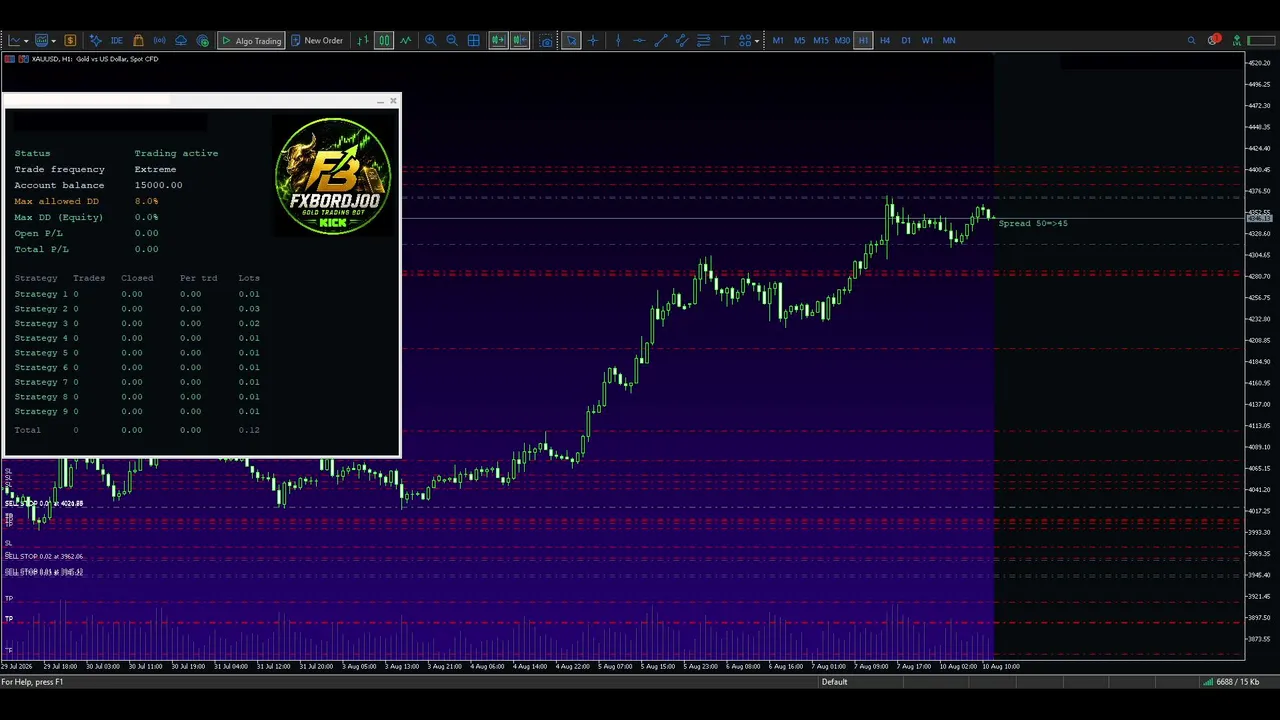Open the chart profiles dropdown
The height and width of the screenshot is (720, 1280).
tap(44, 40)
